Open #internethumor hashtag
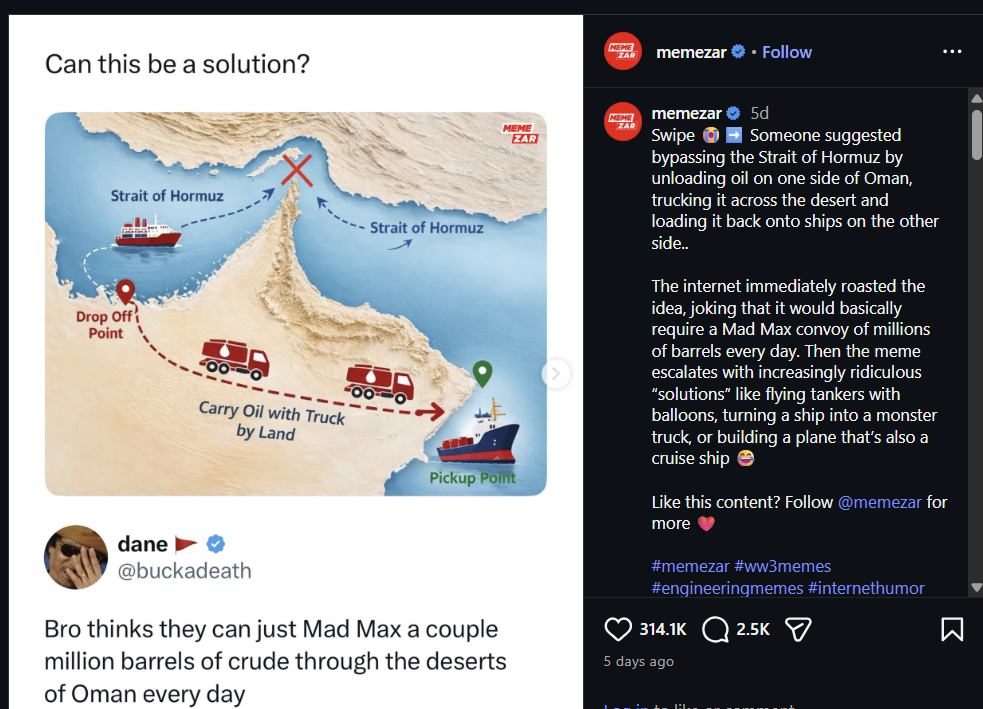The width and height of the screenshot is (983, 709). click(866, 588)
